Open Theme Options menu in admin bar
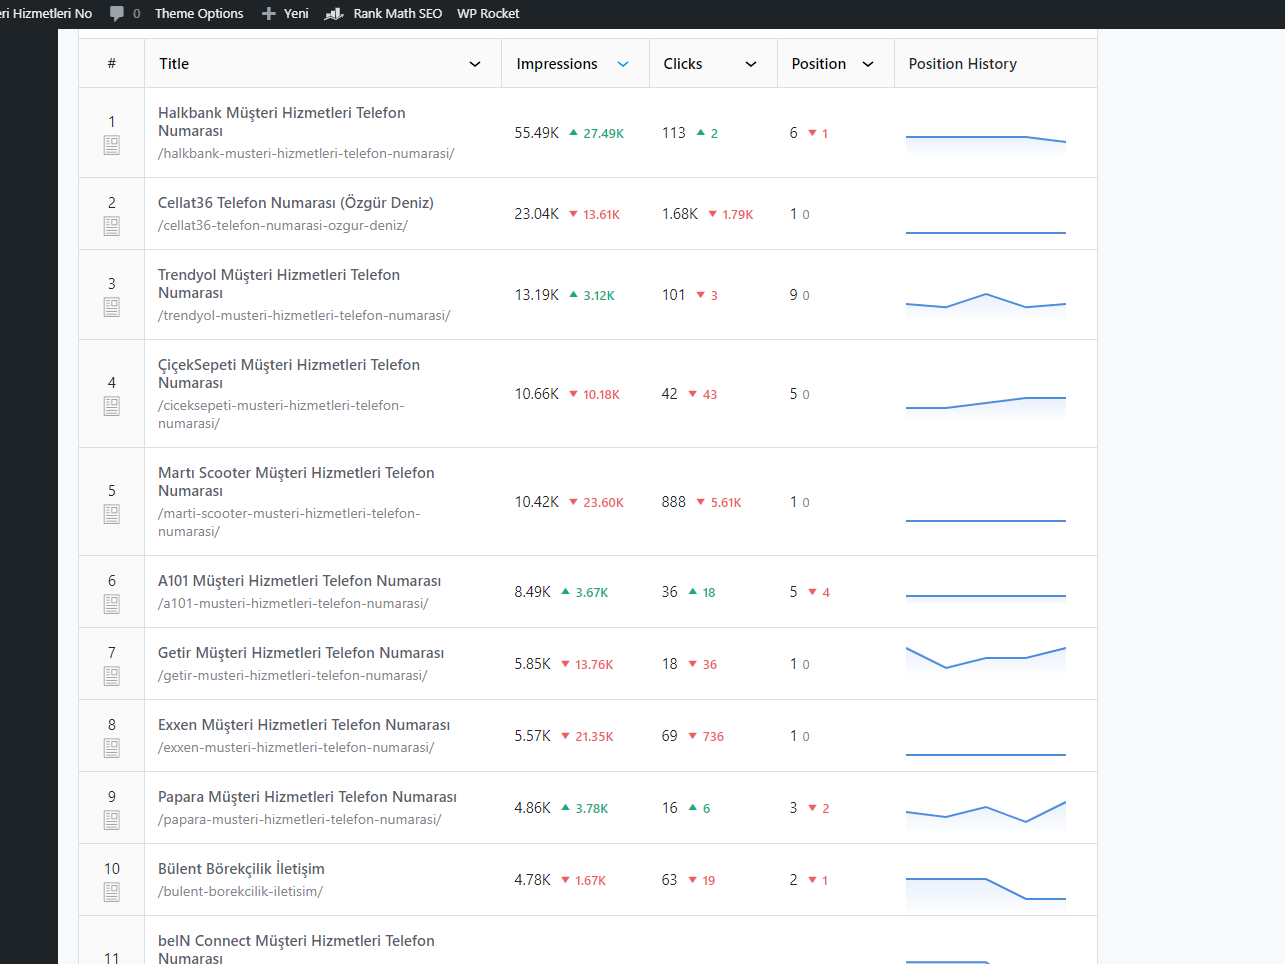1285x964 pixels. pyautogui.click(x=199, y=13)
